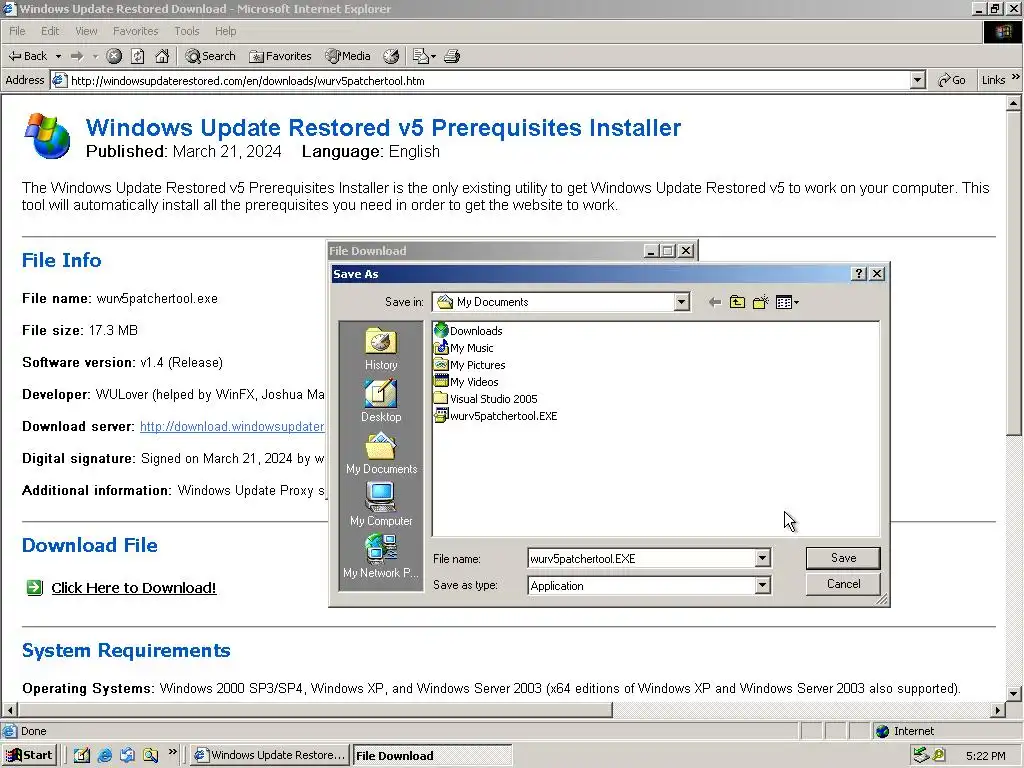
Task: Select History in the places bar
Action: click(x=381, y=349)
